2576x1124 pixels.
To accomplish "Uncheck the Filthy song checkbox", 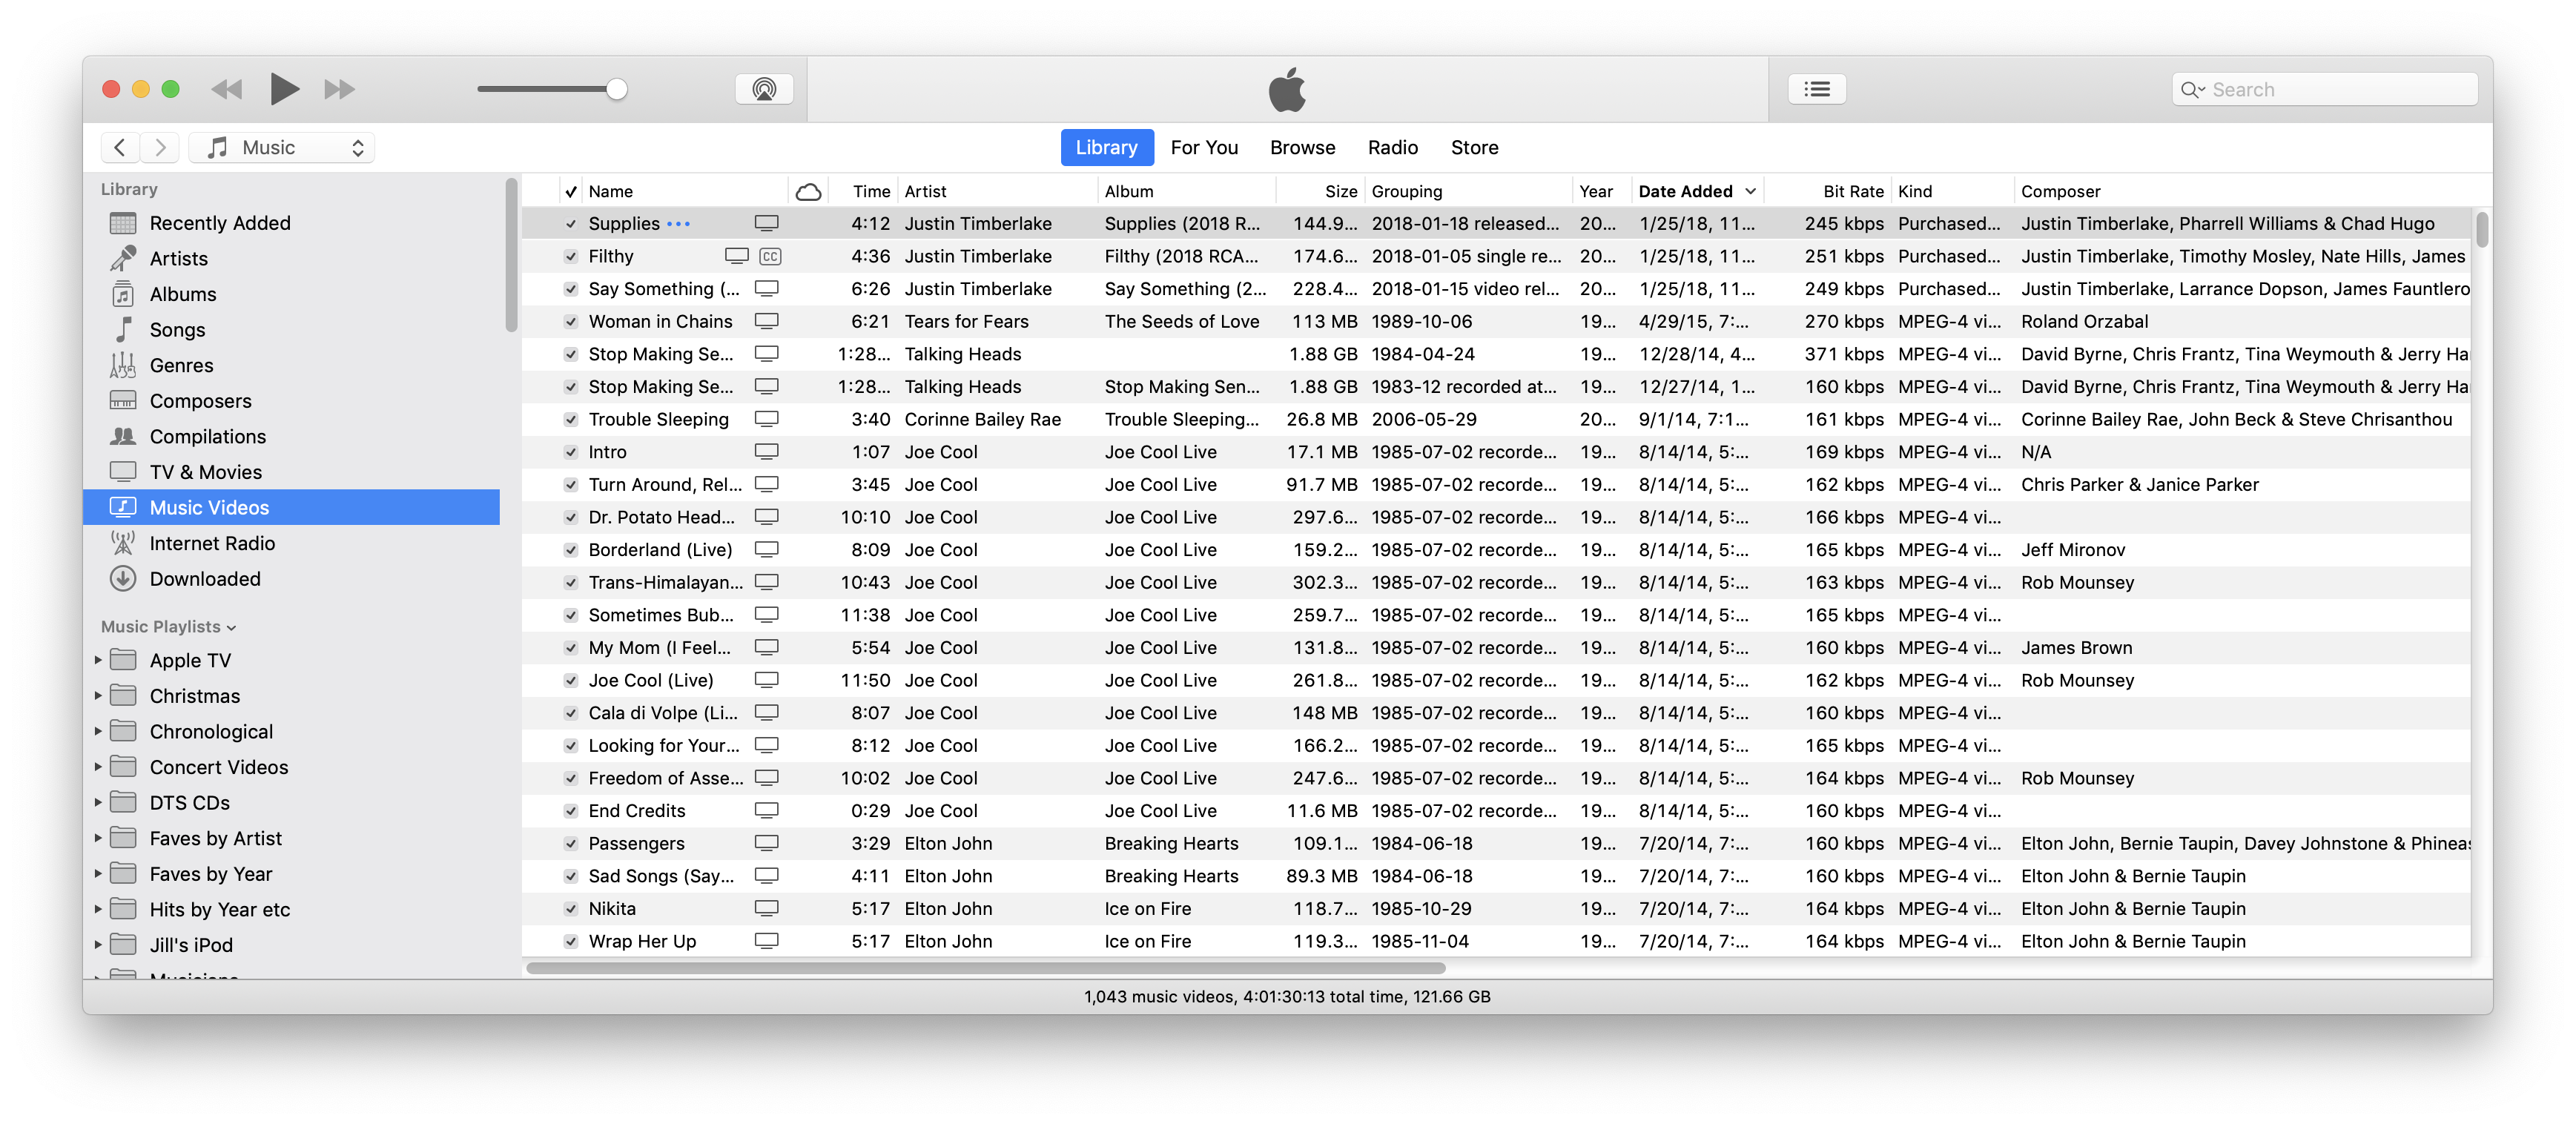I will (x=571, y=257).
